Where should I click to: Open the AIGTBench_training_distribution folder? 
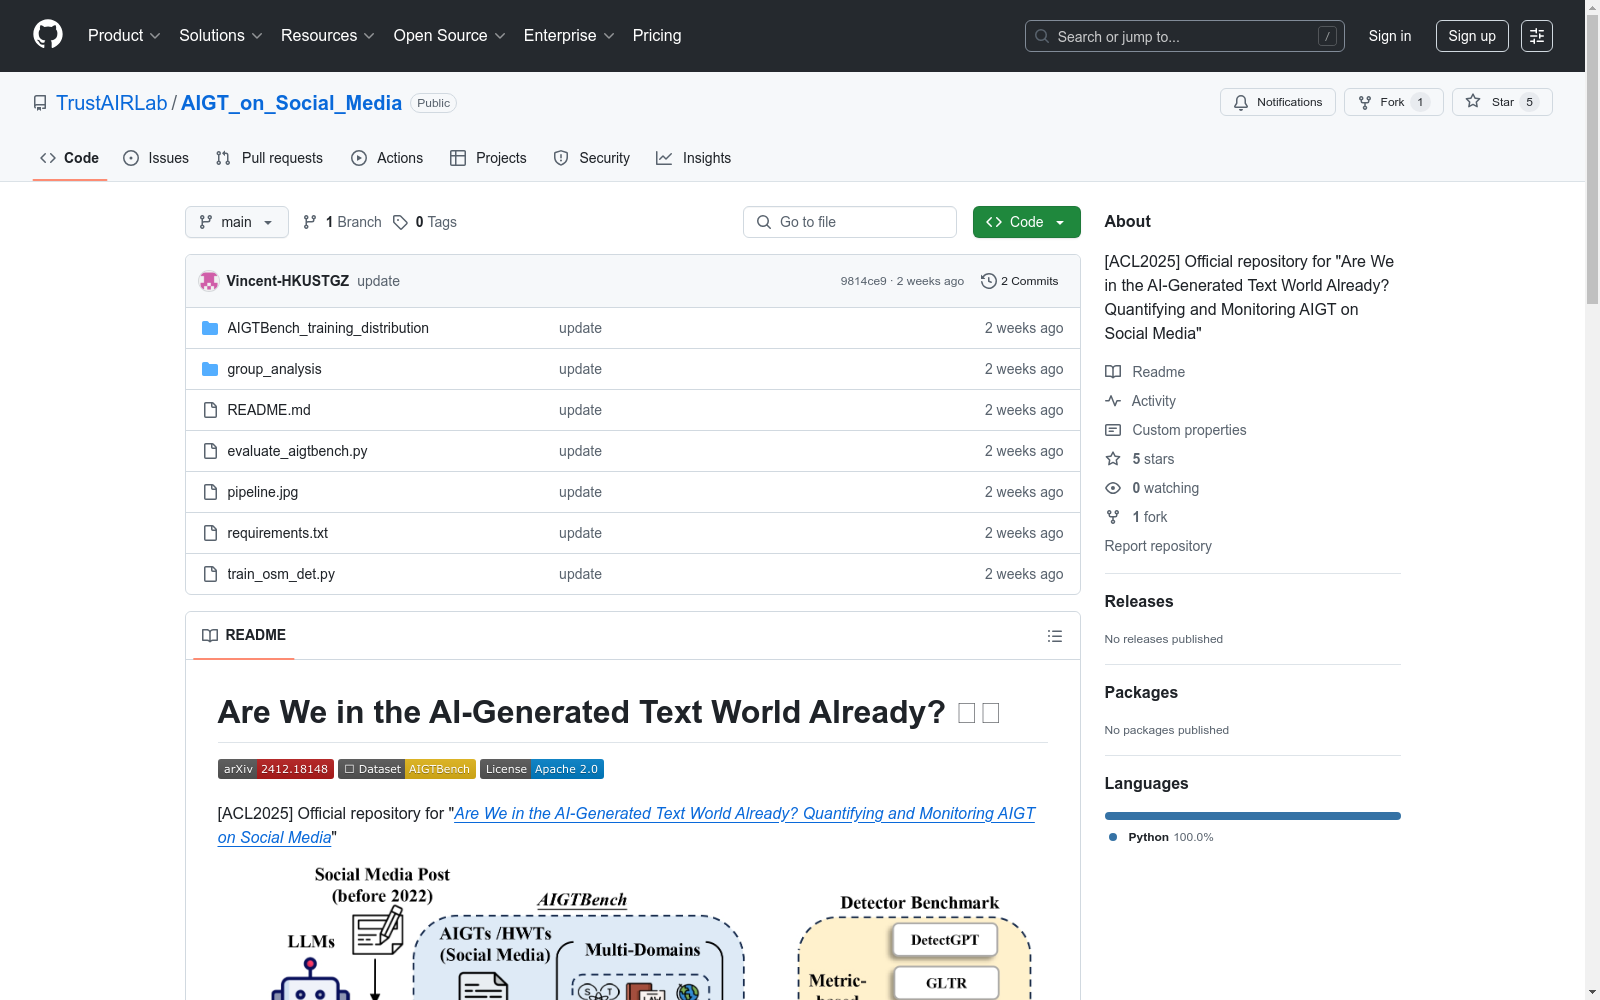(x=328, y=328)
